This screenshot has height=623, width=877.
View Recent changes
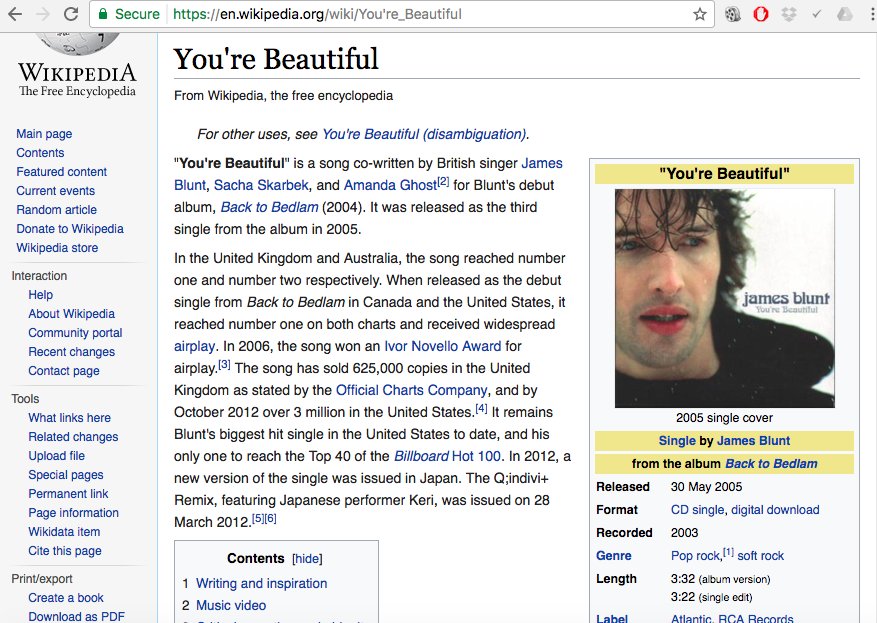[x=72, y=352]
